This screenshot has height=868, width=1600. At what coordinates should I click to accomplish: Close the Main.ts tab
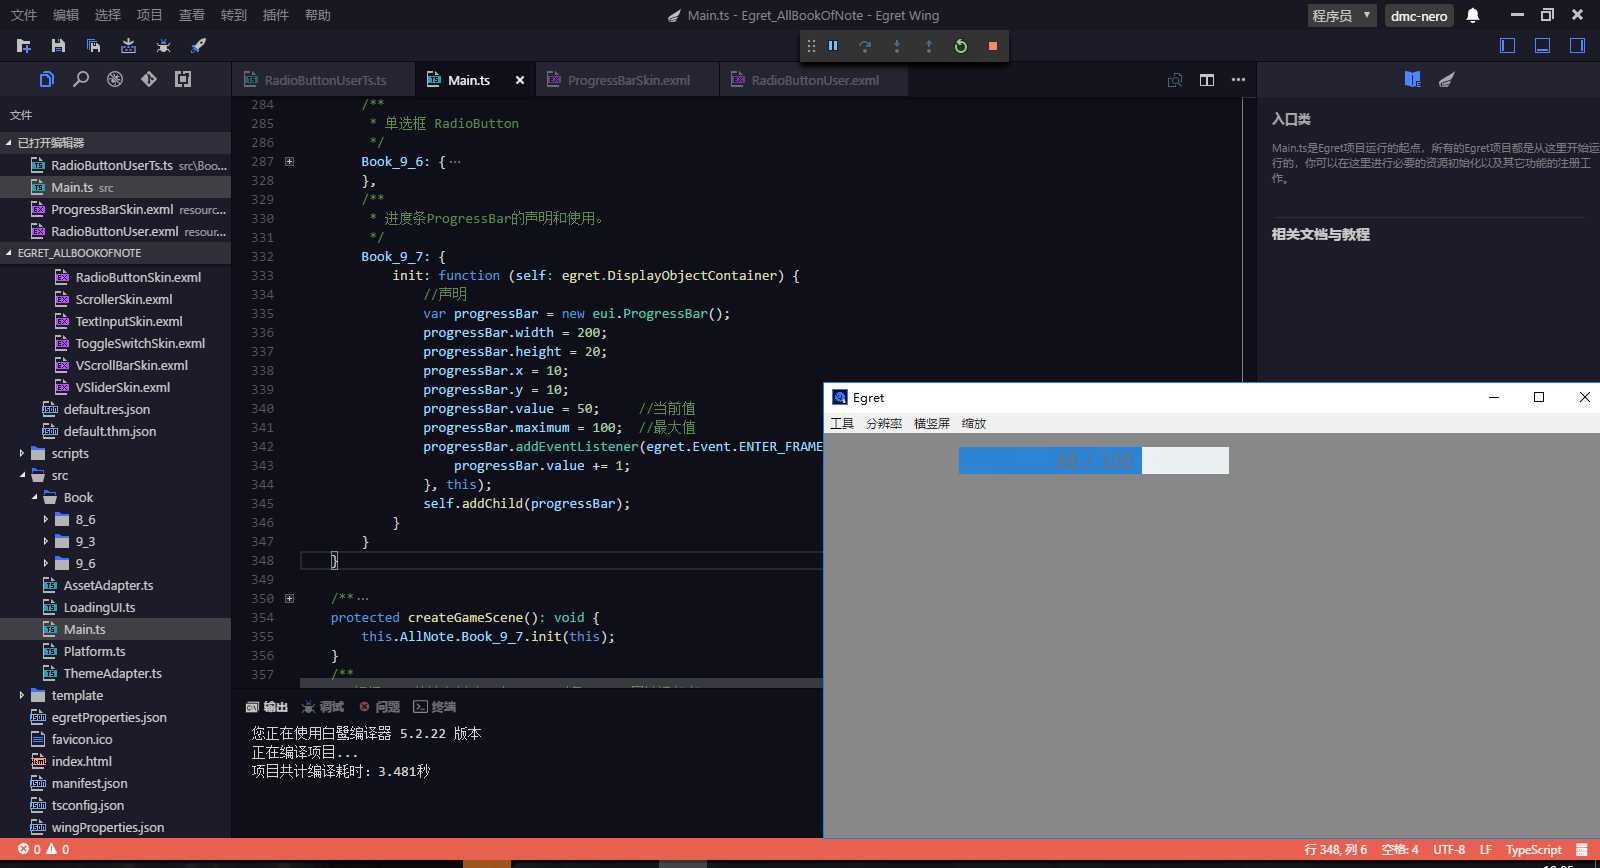click(520, 80)
